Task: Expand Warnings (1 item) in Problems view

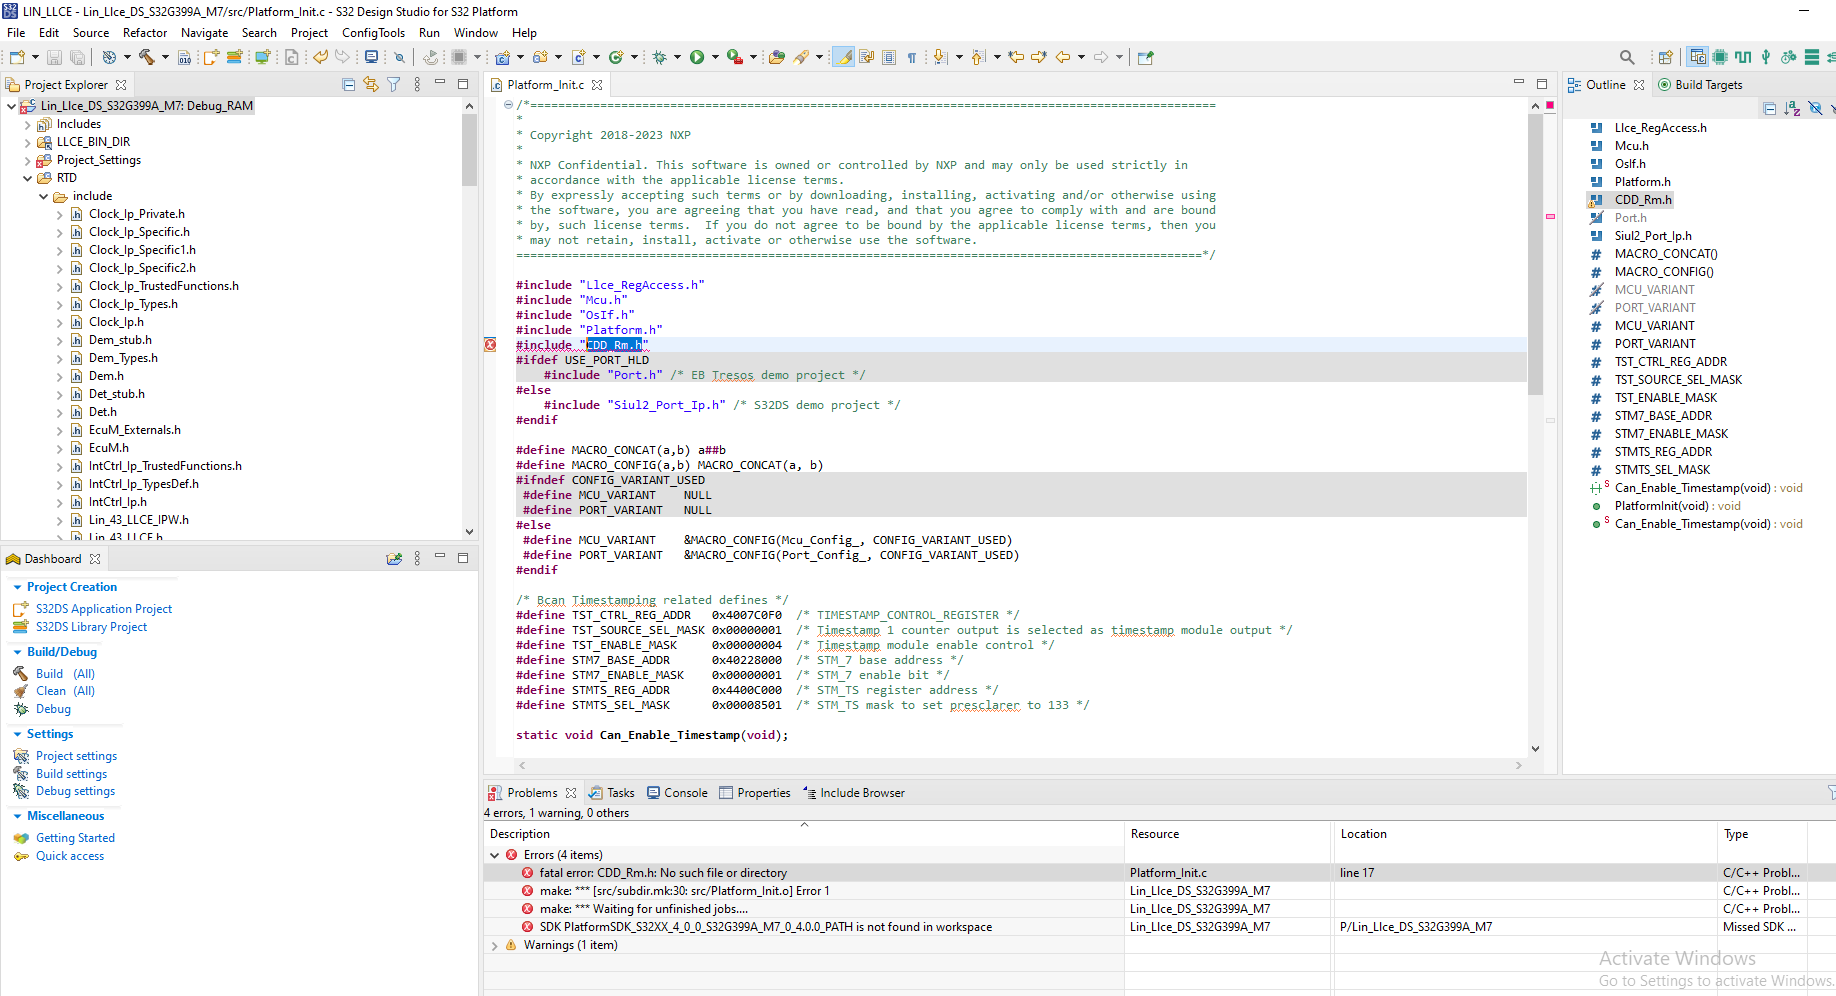Action: tap(494, 945)
